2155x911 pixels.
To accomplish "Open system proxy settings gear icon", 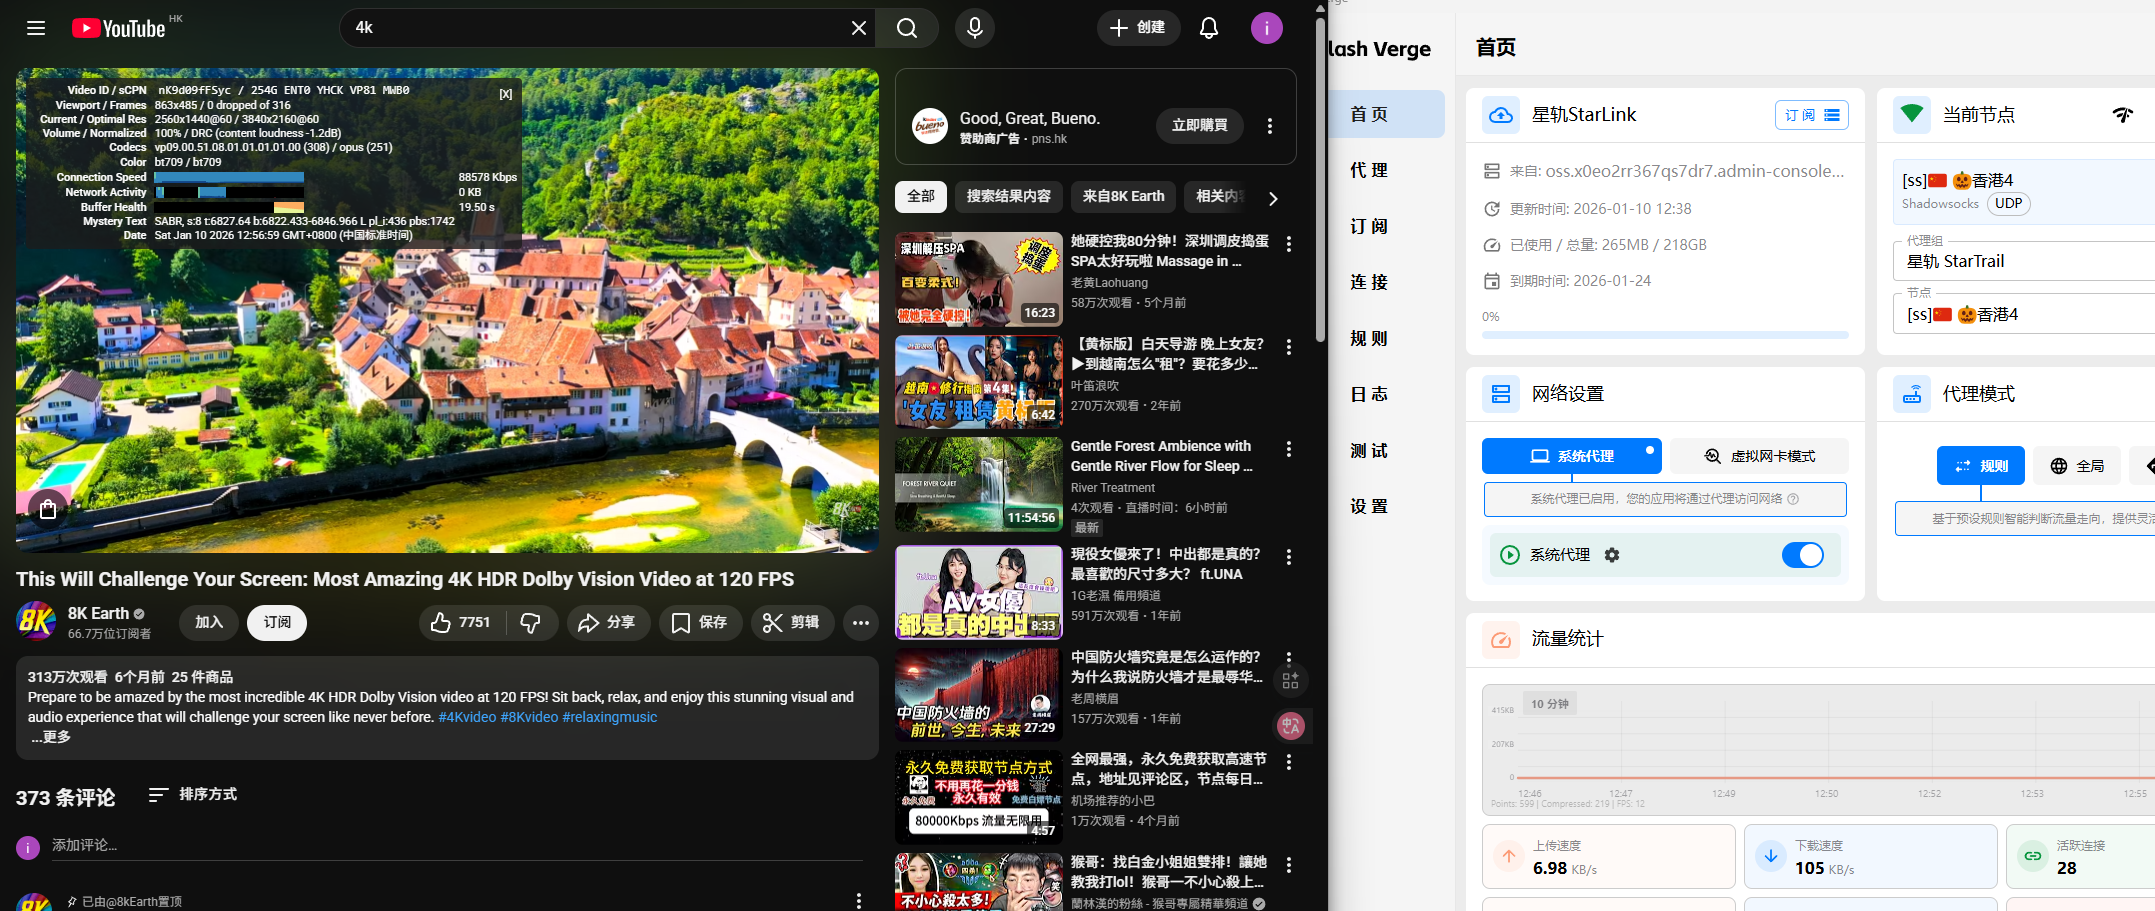I will [1612, 555].
